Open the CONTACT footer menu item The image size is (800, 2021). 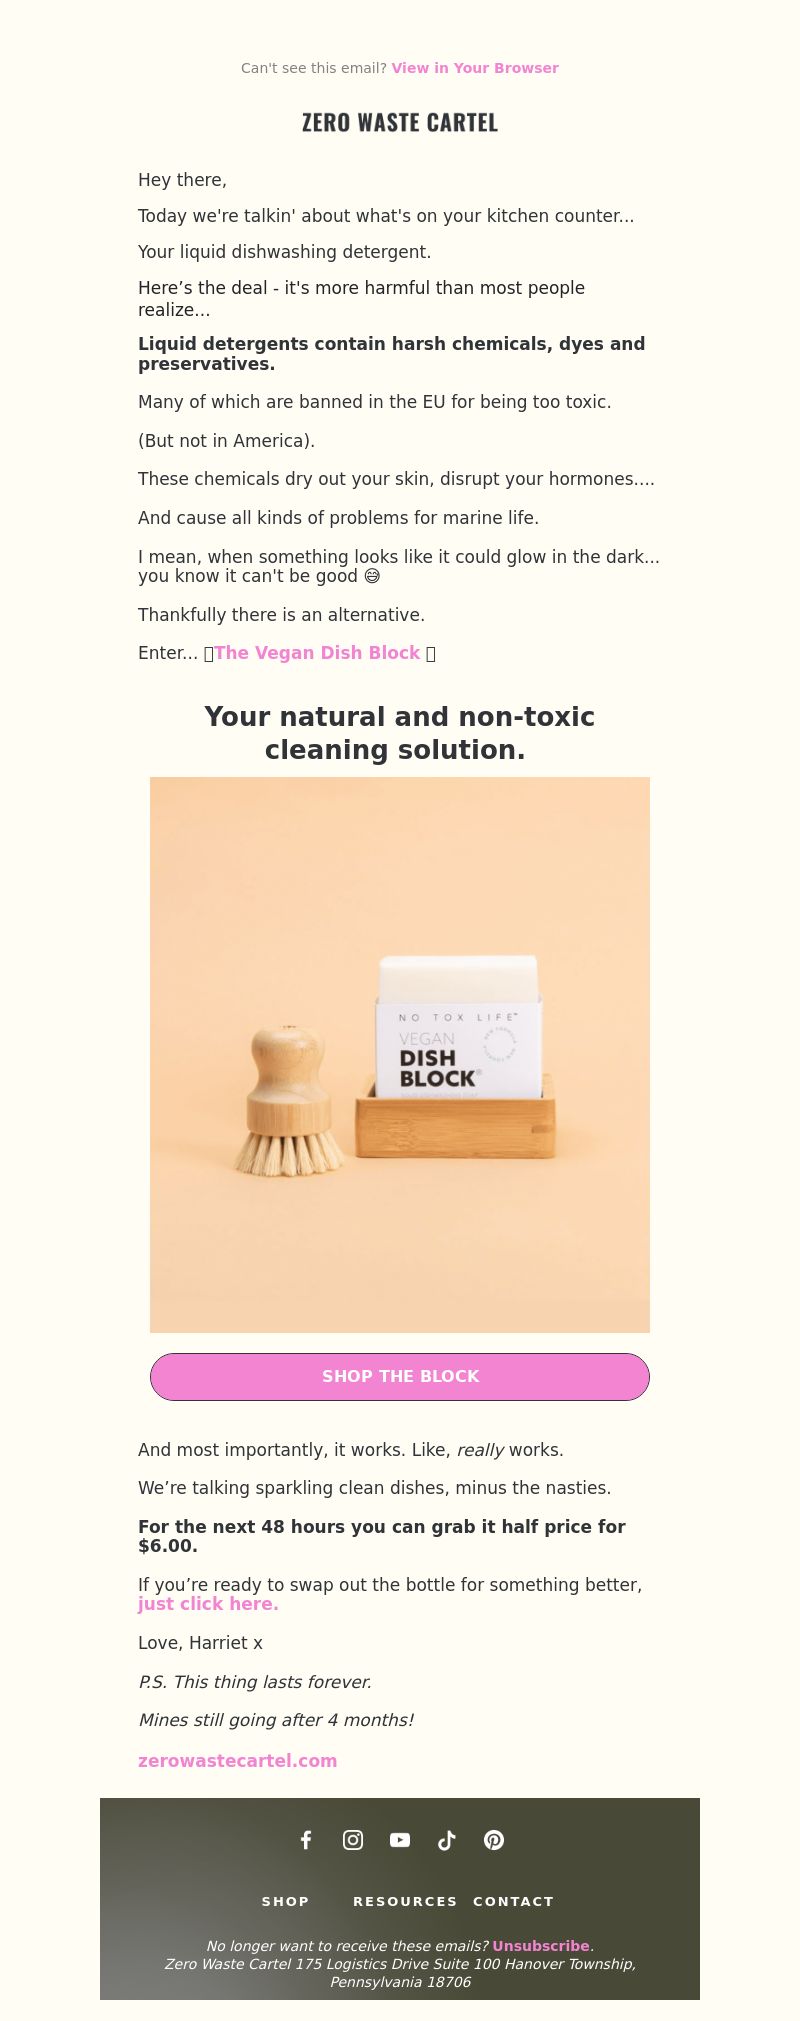tap(513, 1901)
